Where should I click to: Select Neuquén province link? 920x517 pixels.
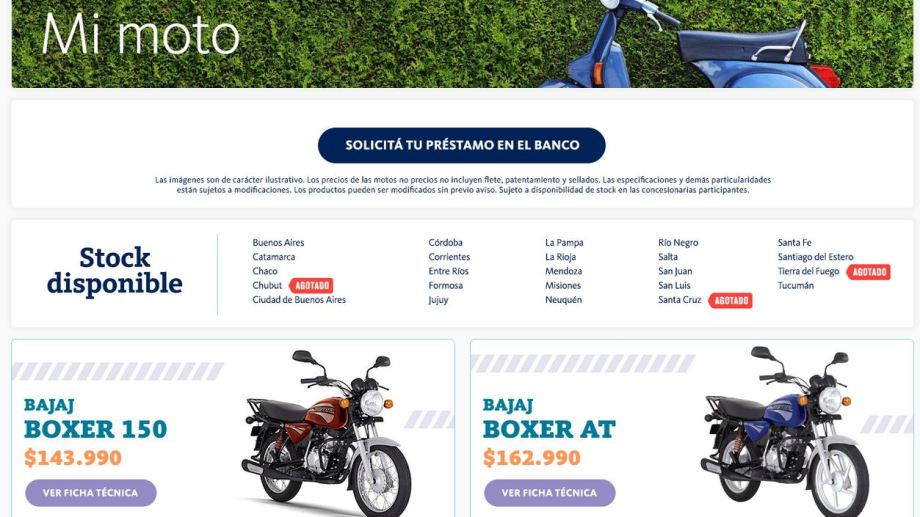(563, 299)
